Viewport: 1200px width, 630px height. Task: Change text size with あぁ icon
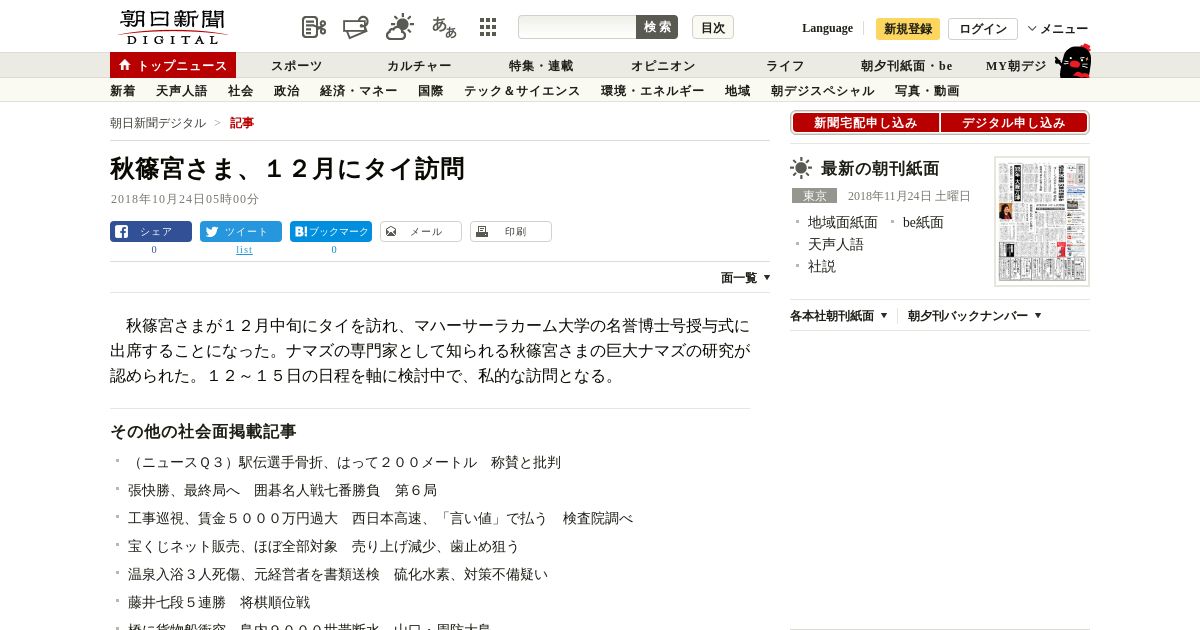(x=444, y=27)
